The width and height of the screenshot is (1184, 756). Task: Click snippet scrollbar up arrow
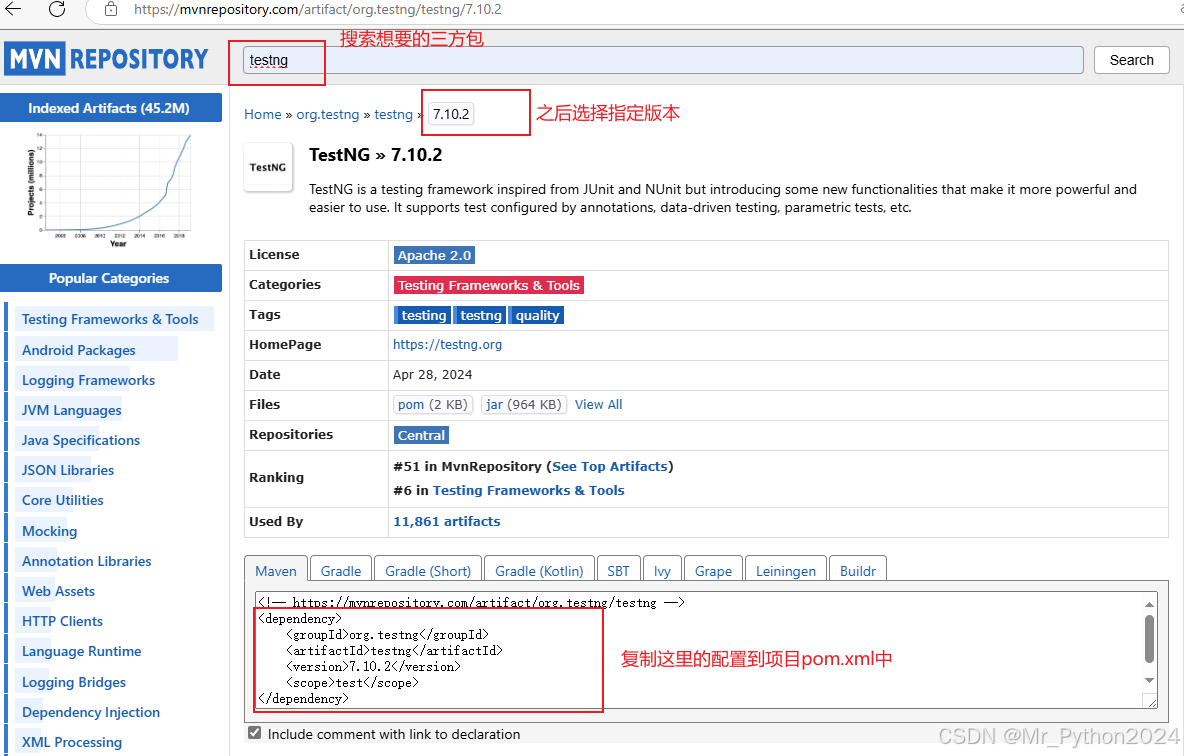[1149, 603]
